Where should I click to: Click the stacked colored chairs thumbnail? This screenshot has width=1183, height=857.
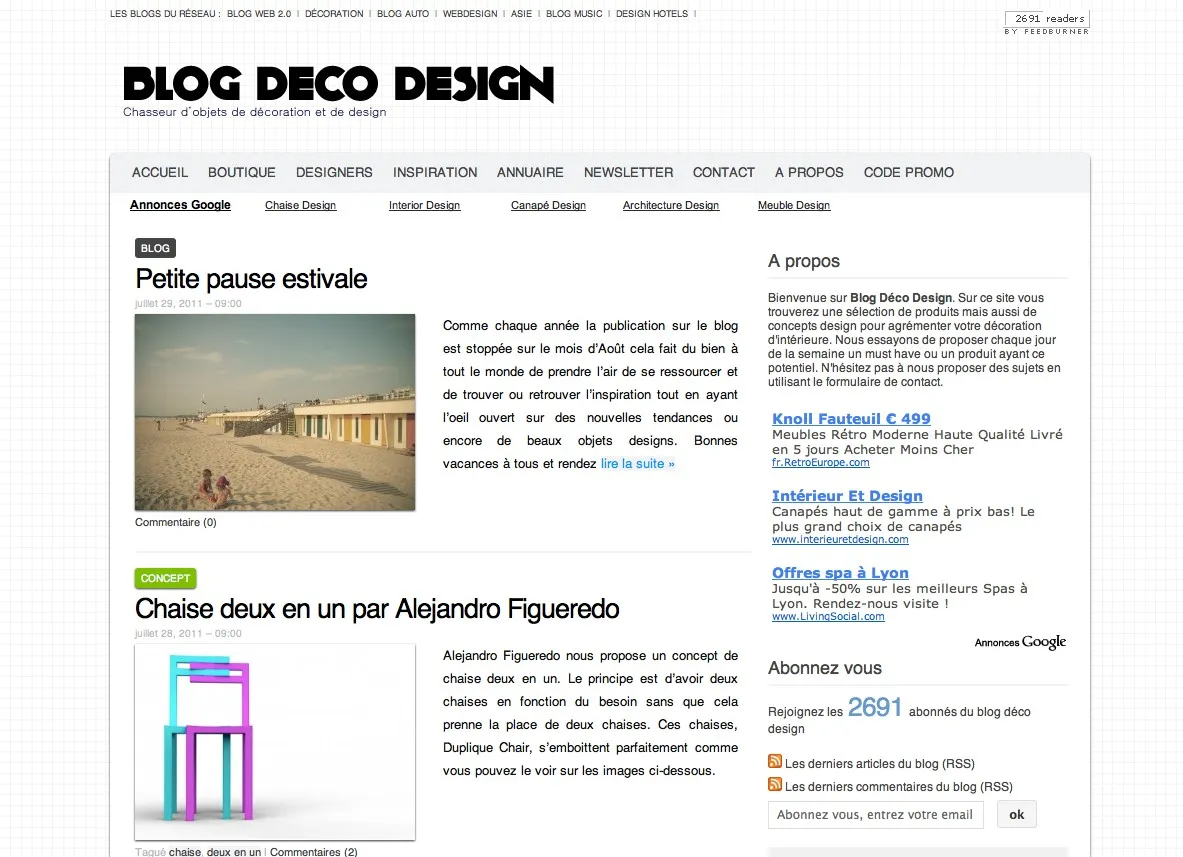(275, 742)
